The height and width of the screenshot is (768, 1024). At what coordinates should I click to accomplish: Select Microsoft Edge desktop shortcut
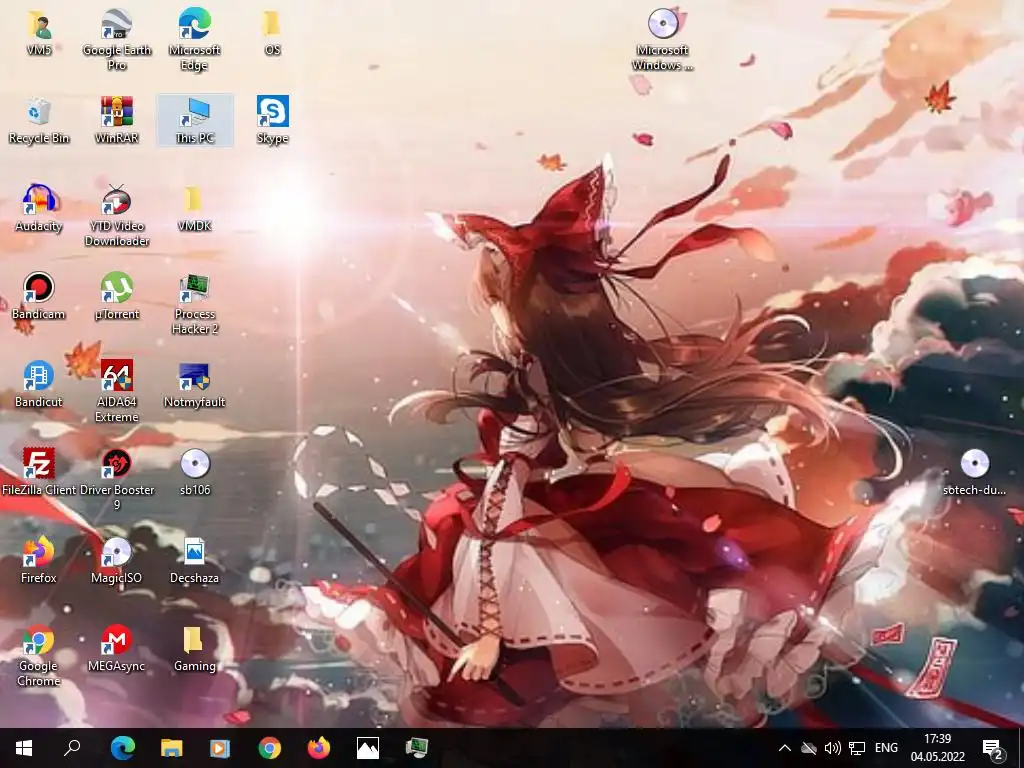pos(195,39)
